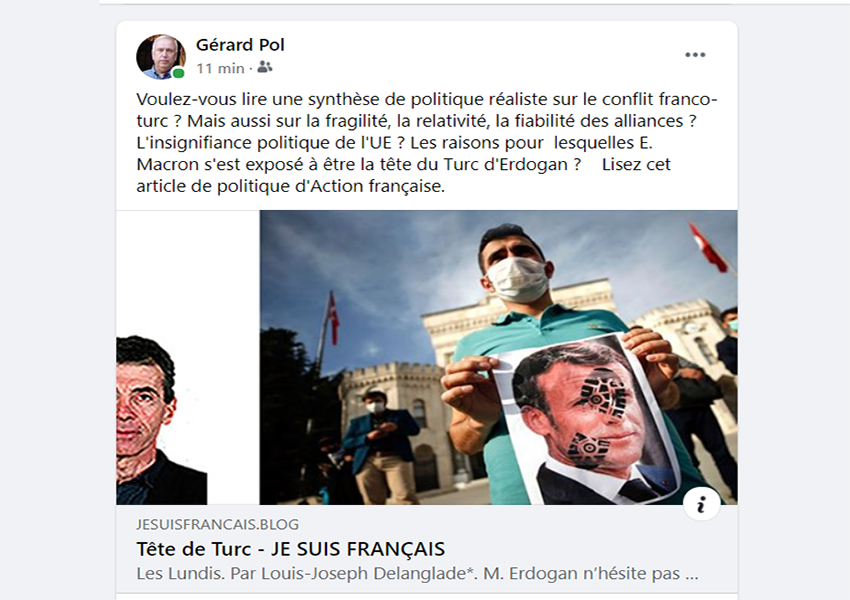Open the JESUISFRANCAIS.BLOG source link

tap(217, 524)
